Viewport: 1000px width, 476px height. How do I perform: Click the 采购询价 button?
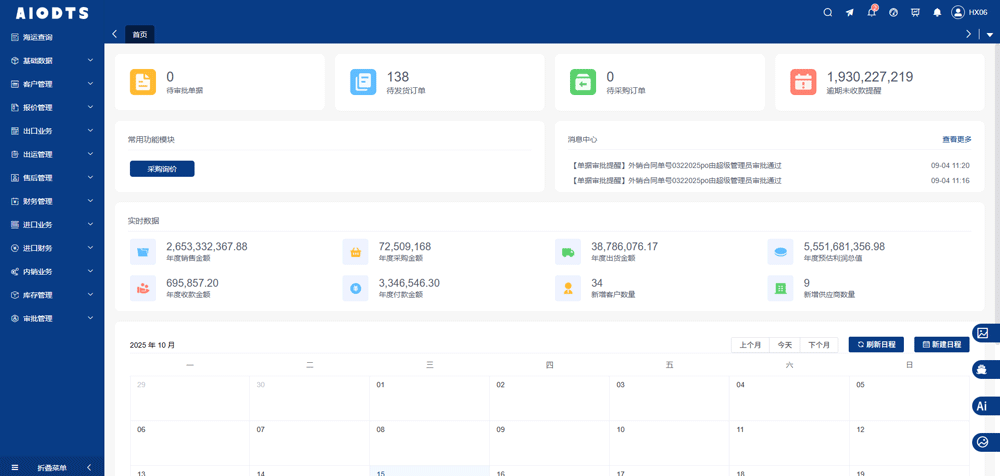click(162, 169)
